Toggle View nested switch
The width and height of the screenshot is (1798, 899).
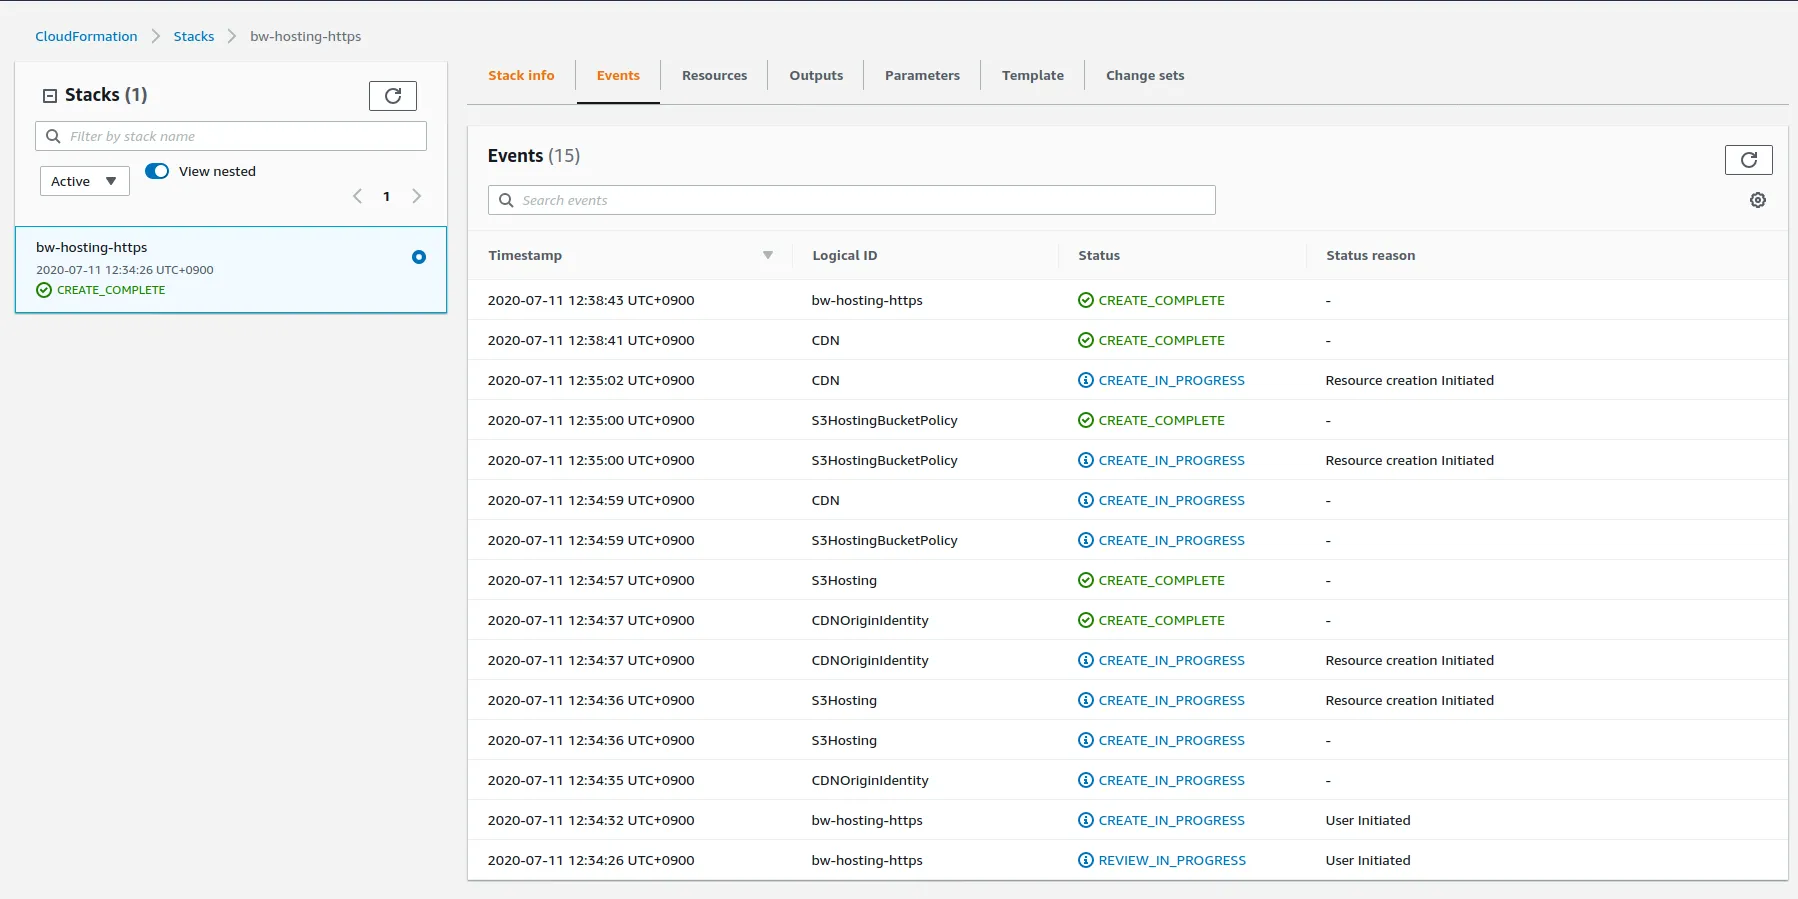click(x=157, y=171)
